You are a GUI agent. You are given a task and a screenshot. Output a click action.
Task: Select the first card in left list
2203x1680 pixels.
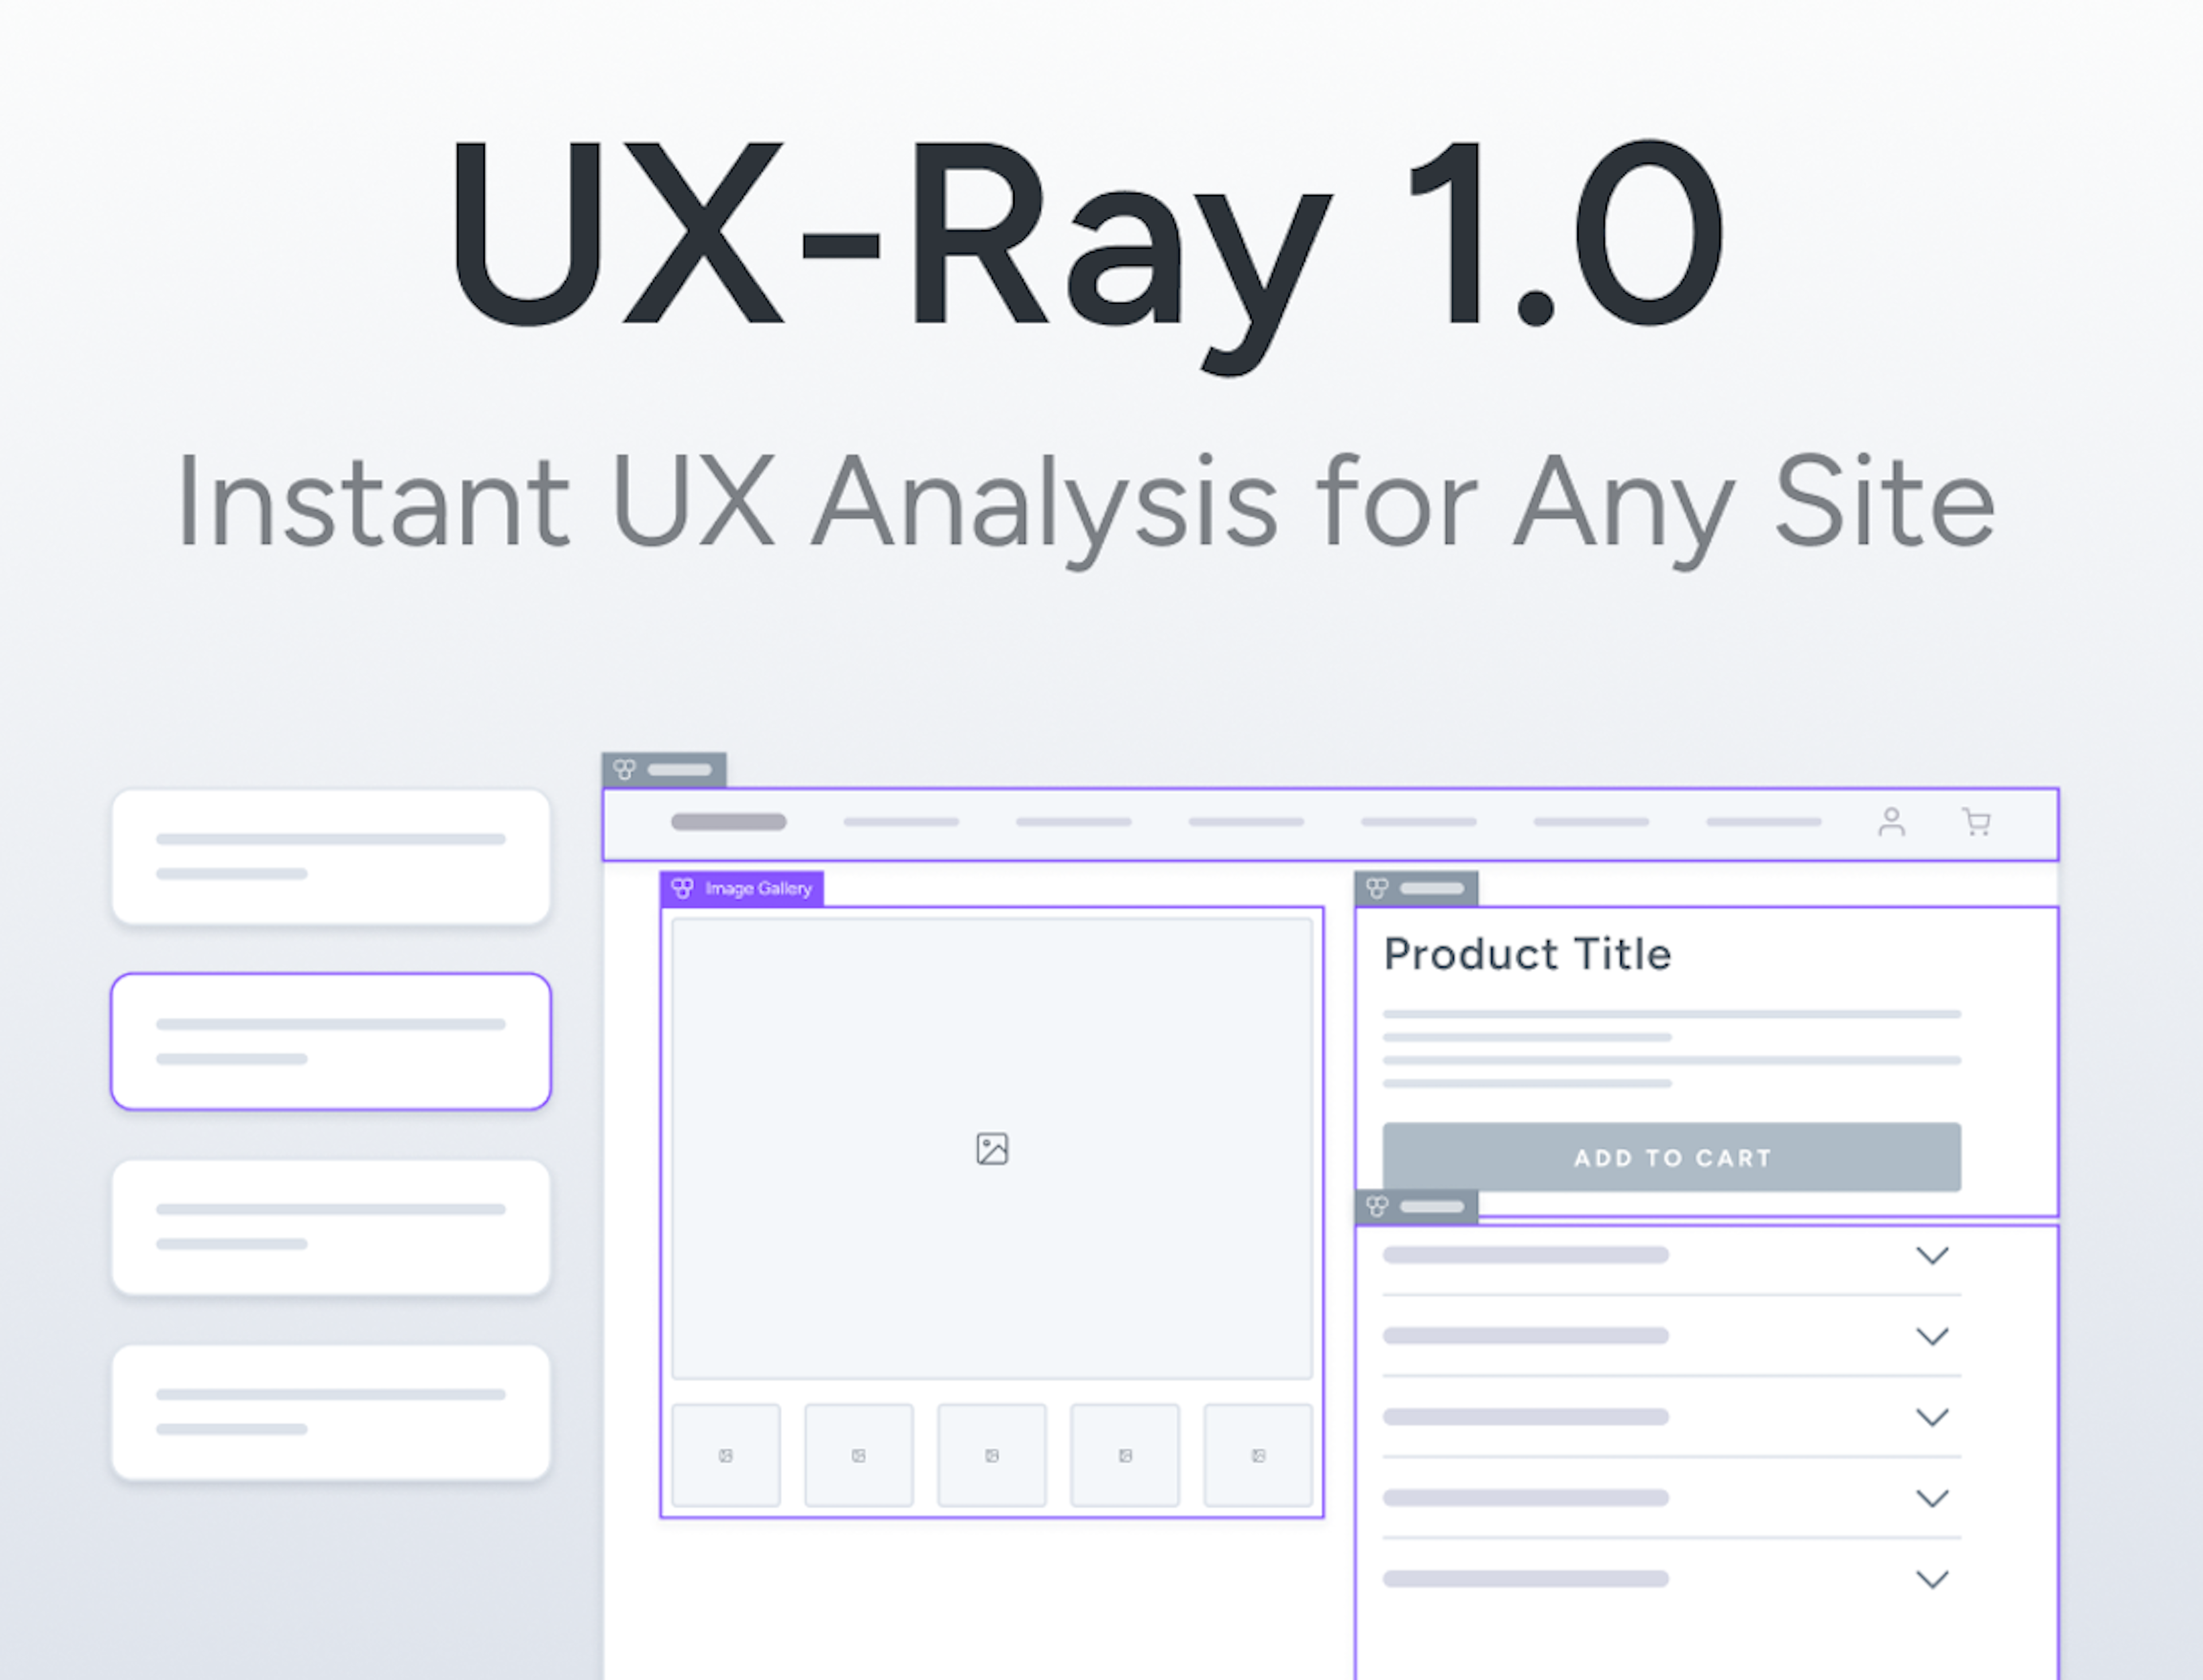tap(331, 856)
